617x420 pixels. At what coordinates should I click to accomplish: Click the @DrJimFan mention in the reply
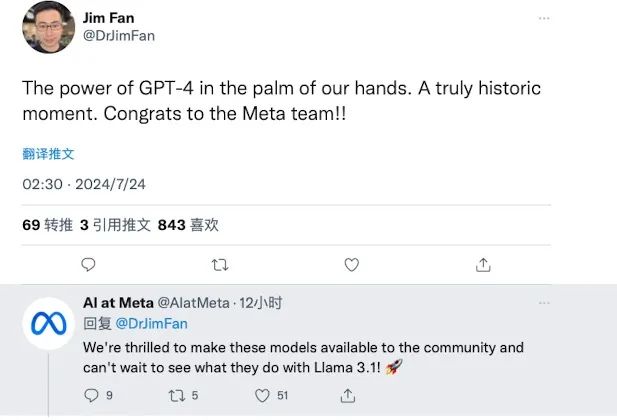point(151,324)
